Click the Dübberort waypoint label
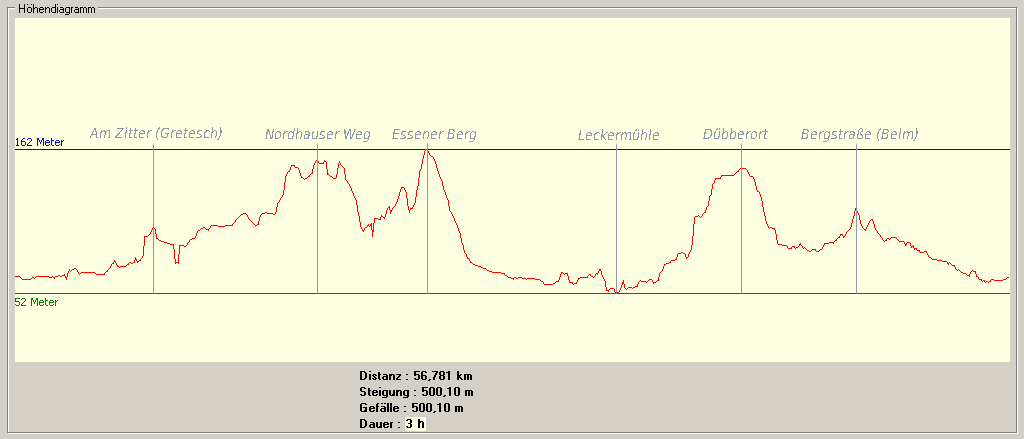Screen dimensions: 1024x439 tap(735, 134)
